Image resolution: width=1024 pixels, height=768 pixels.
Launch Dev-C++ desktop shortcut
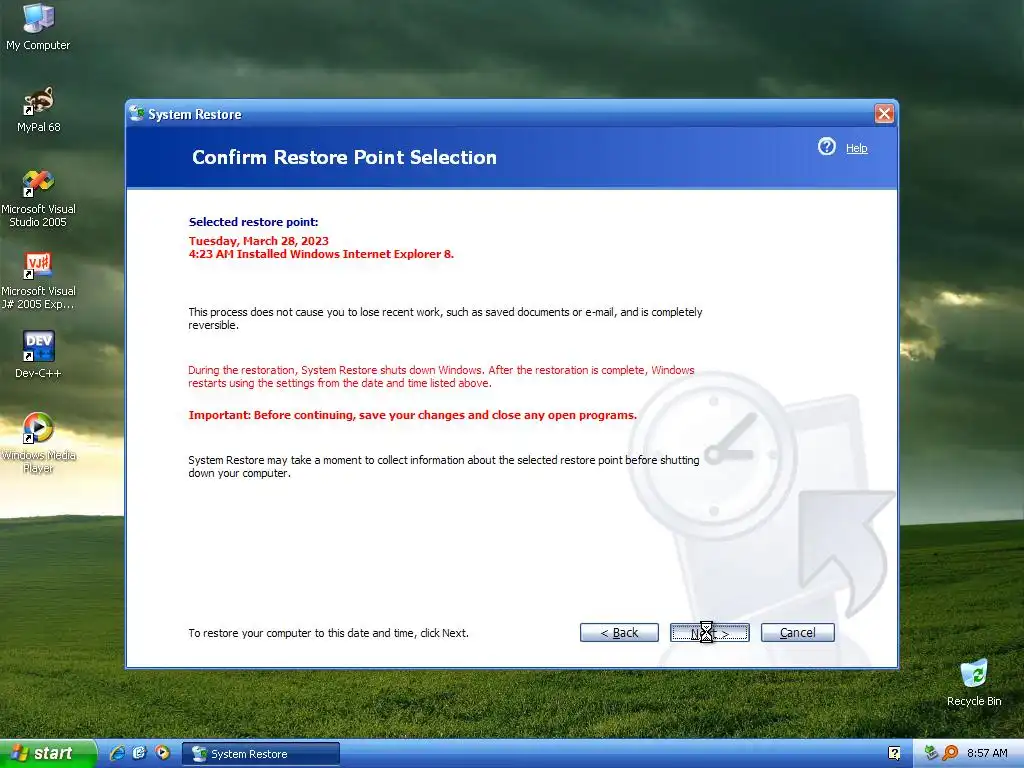38,354
